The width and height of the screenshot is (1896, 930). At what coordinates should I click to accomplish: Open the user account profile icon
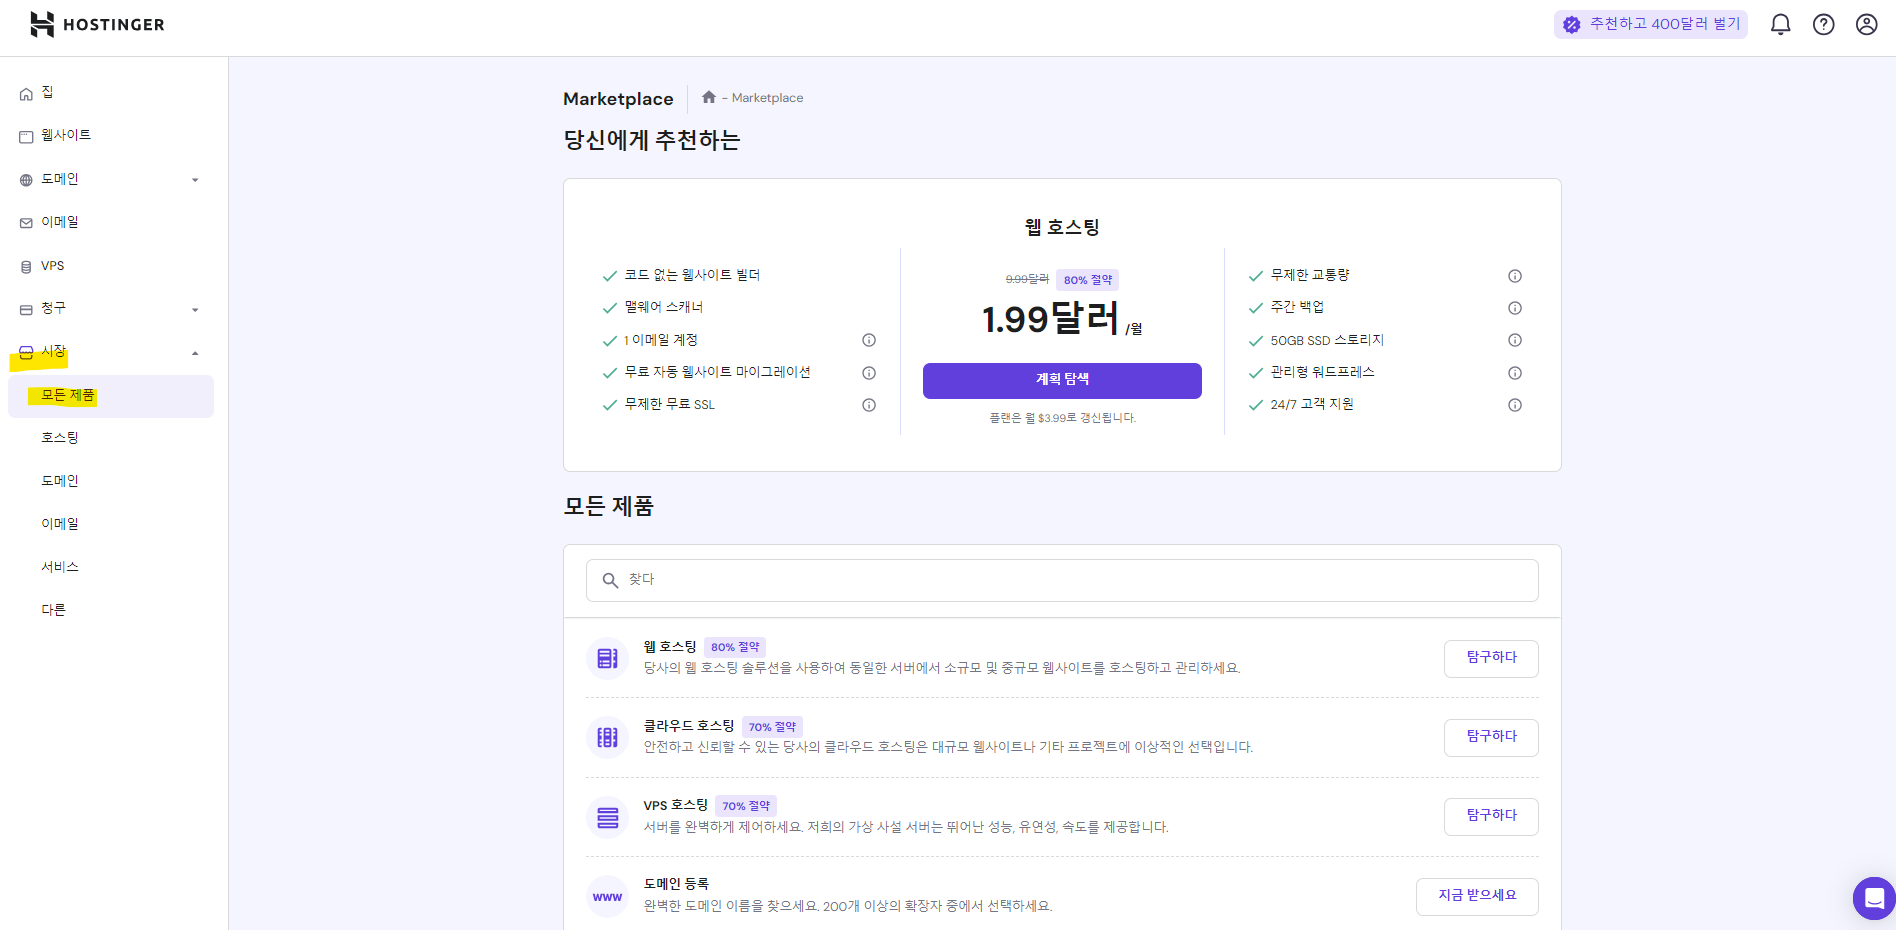point(1866,24)
